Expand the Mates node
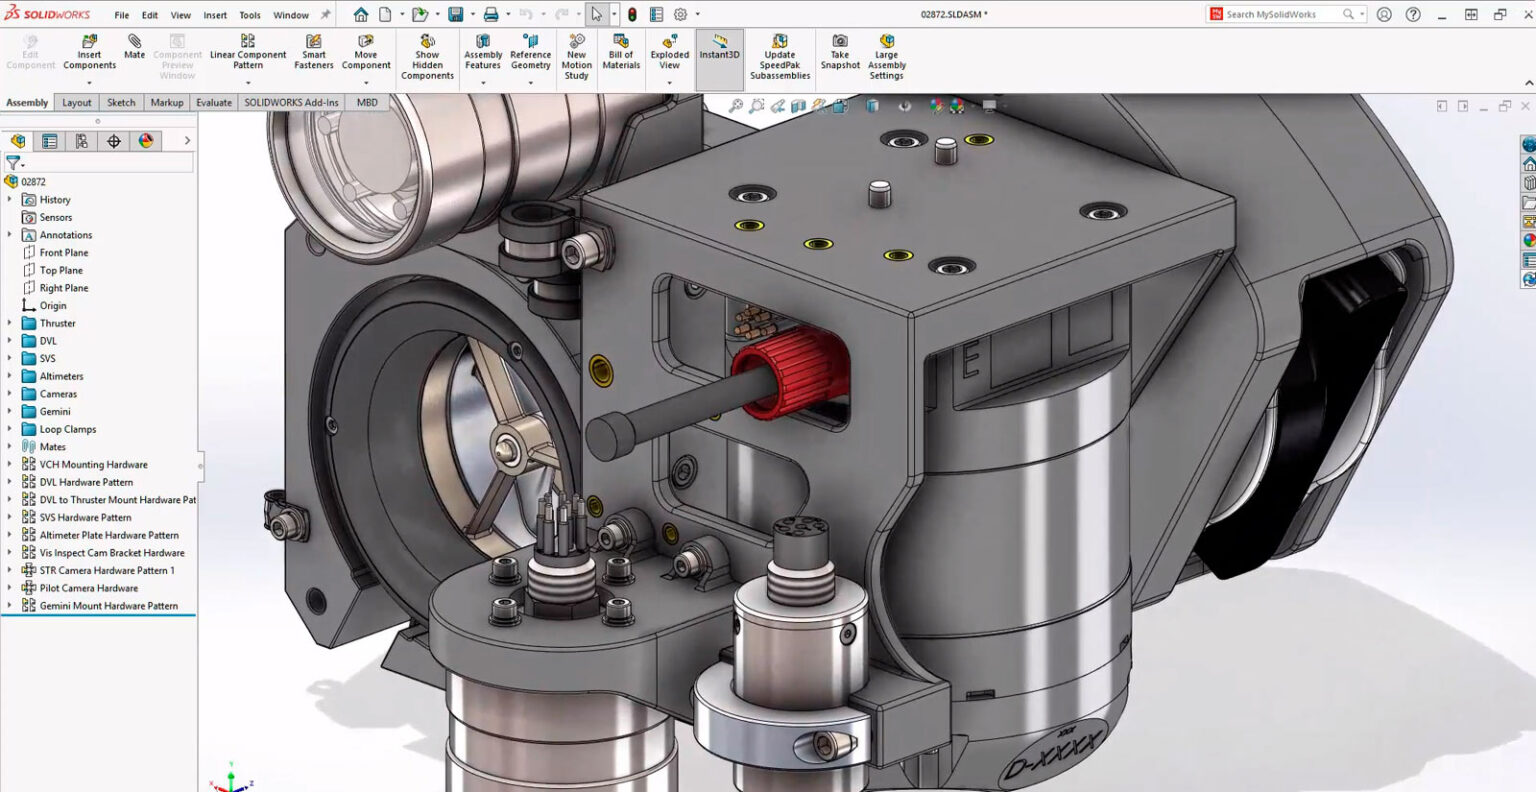Image resolution: width=1536 pixels, height=792 pixels. 10,447
